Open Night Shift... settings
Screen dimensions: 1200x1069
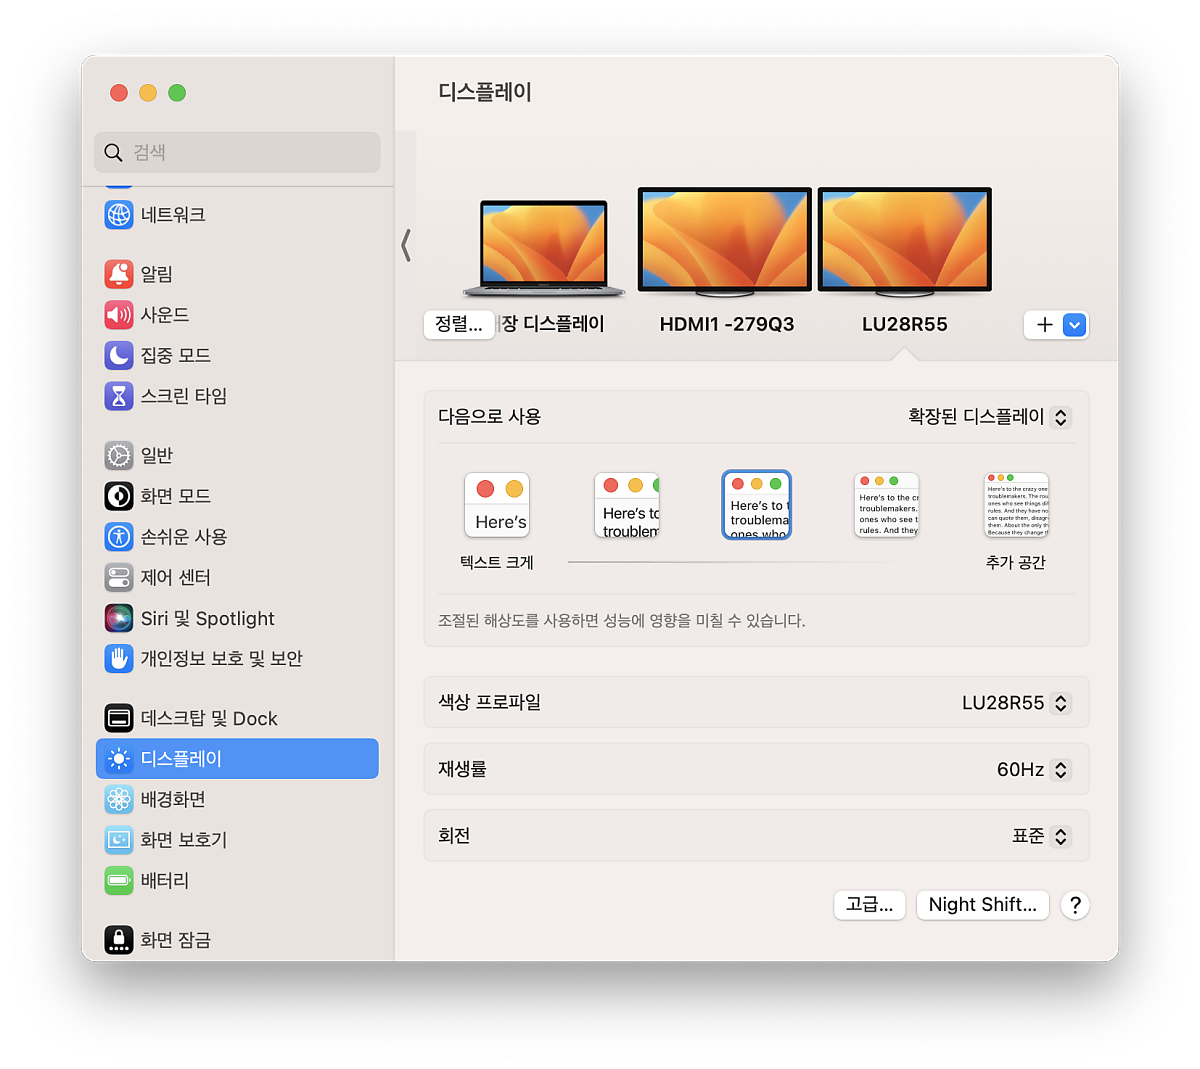click(x=983, y=905)
